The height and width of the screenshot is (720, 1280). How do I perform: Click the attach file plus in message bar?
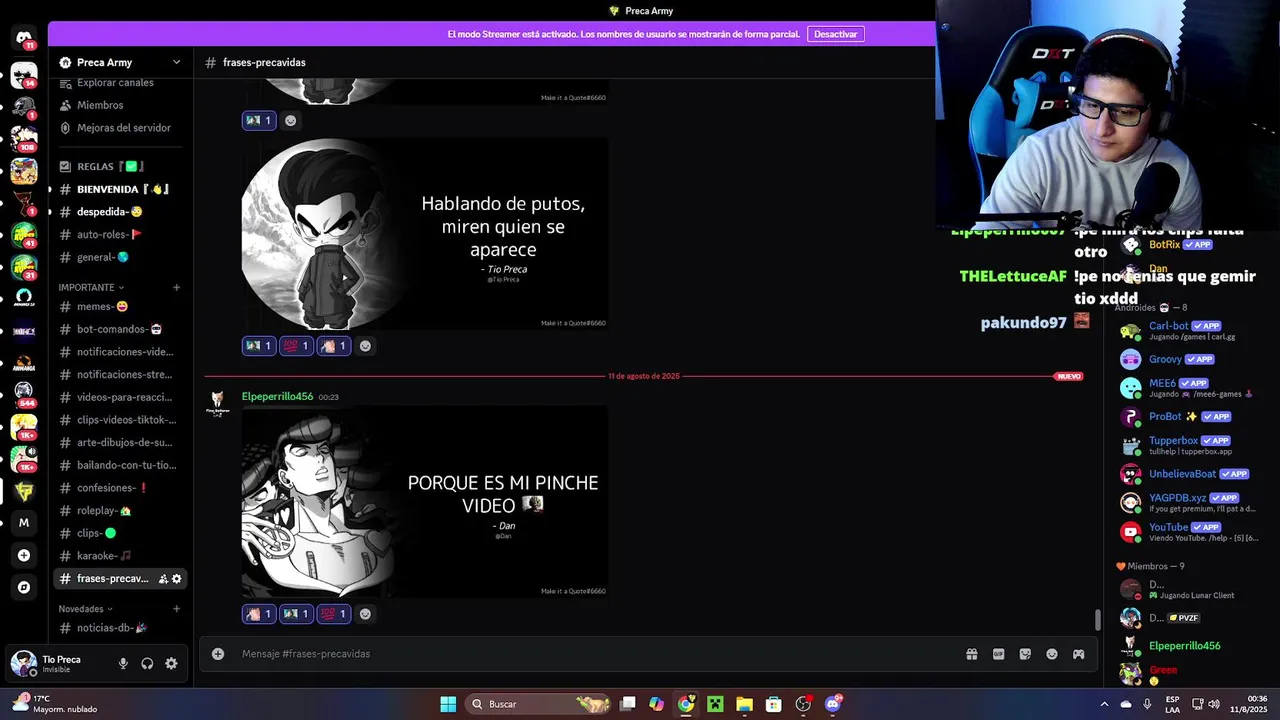[218, 654]
